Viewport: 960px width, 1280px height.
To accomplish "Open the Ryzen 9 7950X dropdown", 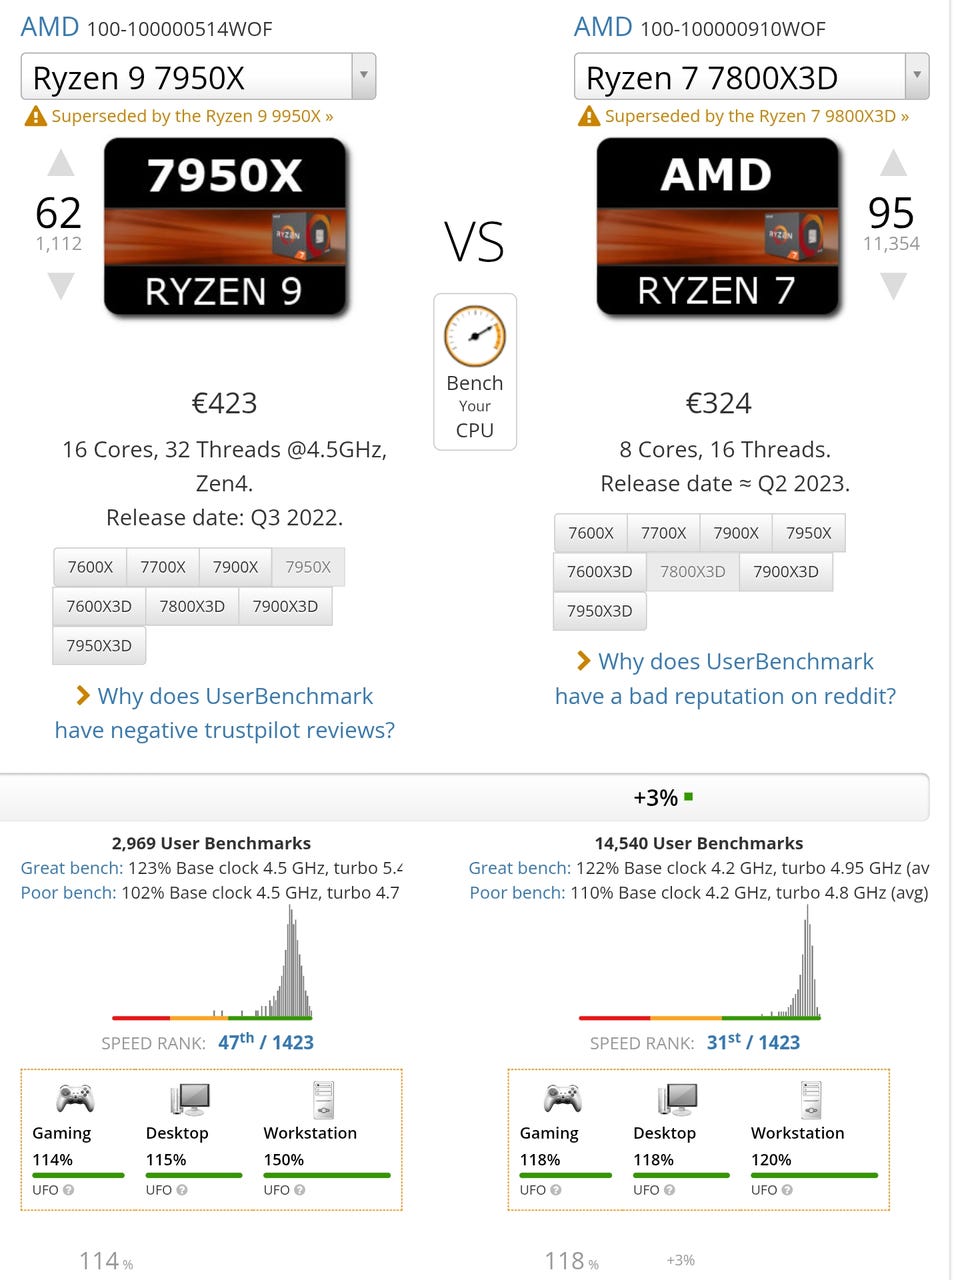I will pyautogui.click(x=363, y=76).
